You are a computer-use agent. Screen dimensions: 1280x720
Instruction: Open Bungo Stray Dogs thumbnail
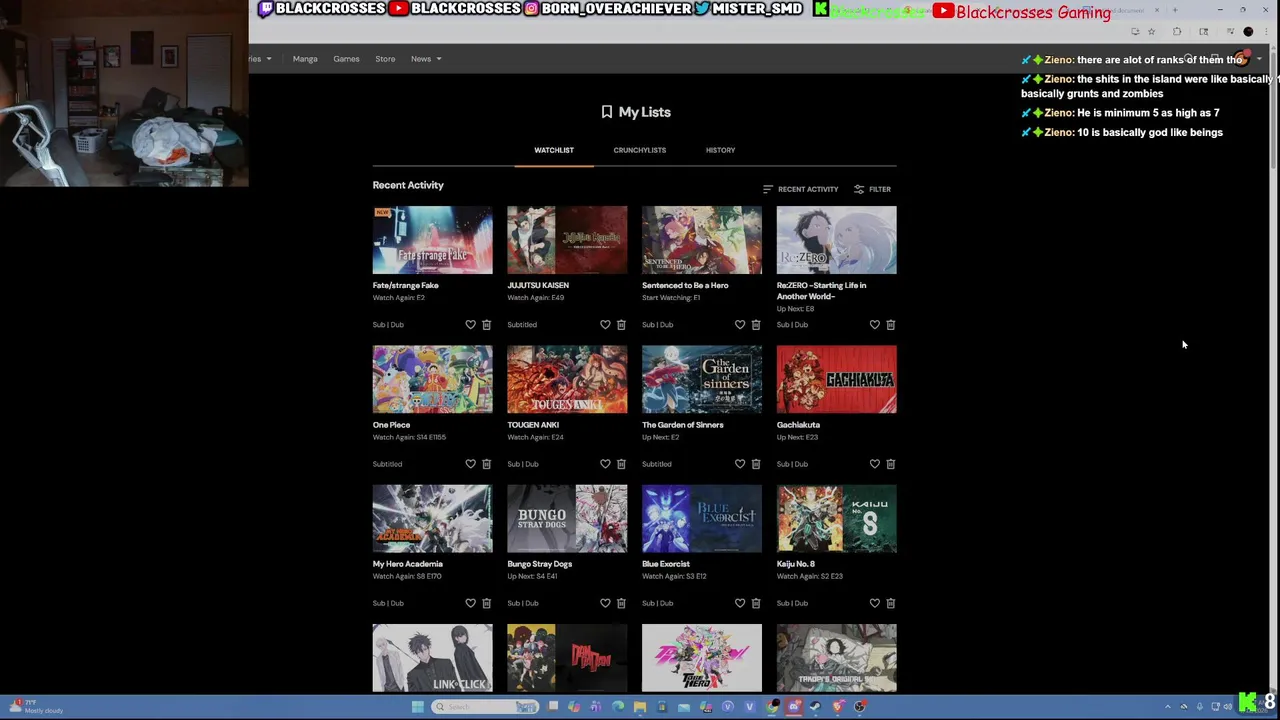coord(567,518)
